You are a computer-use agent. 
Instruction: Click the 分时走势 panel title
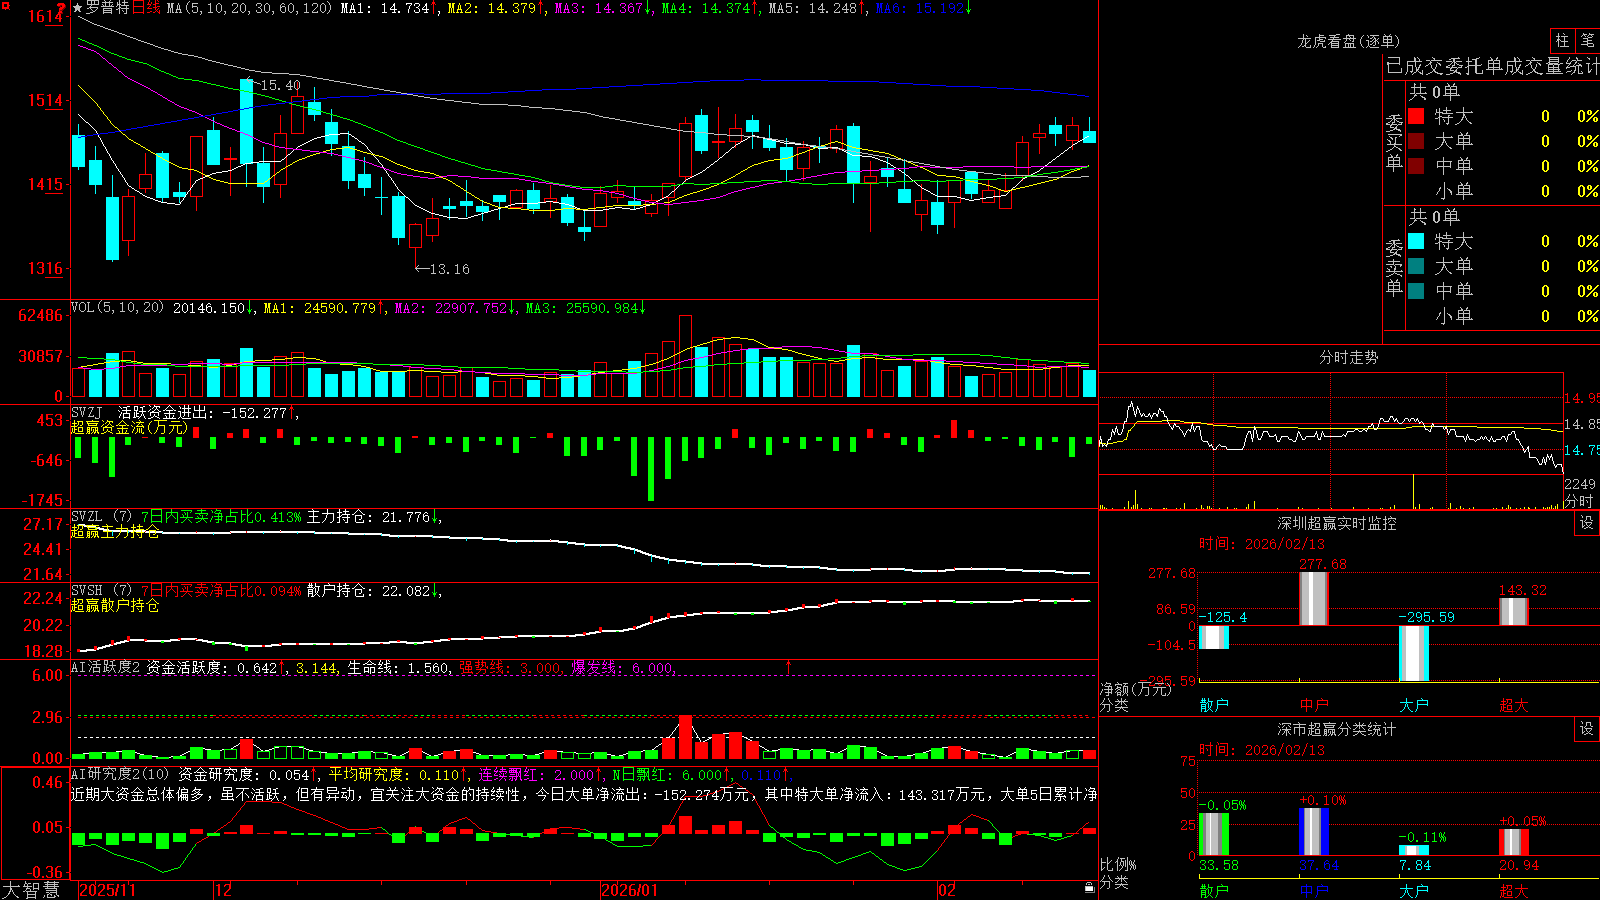tap(1348, 357)
